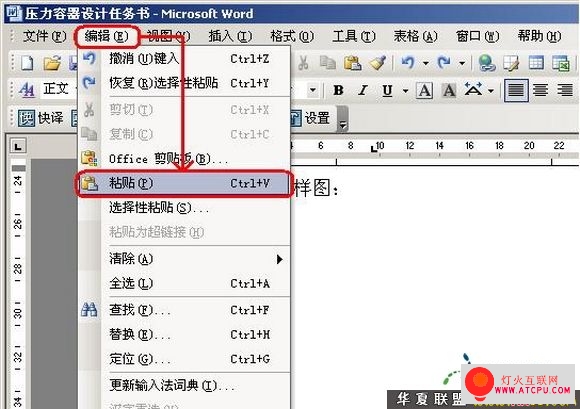Click the horizontal ruler at mark 14
The height and width of the screenshot is (409, 580).
point(439,146)
